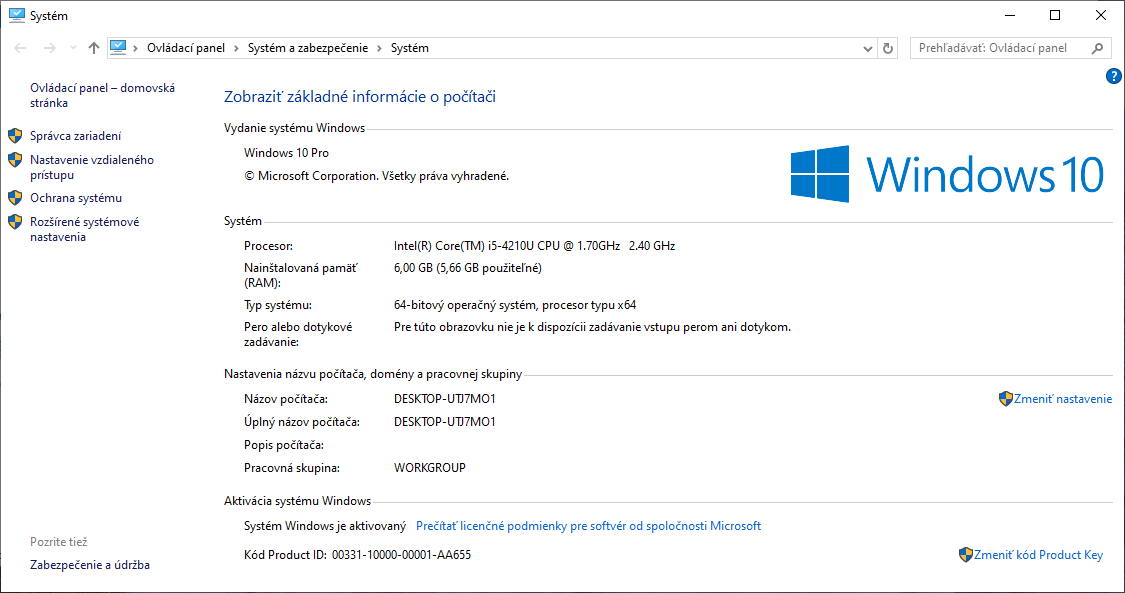Refresh the page using the address bar icon
Screen dimensions: 1125x593
tap(888, 47)
